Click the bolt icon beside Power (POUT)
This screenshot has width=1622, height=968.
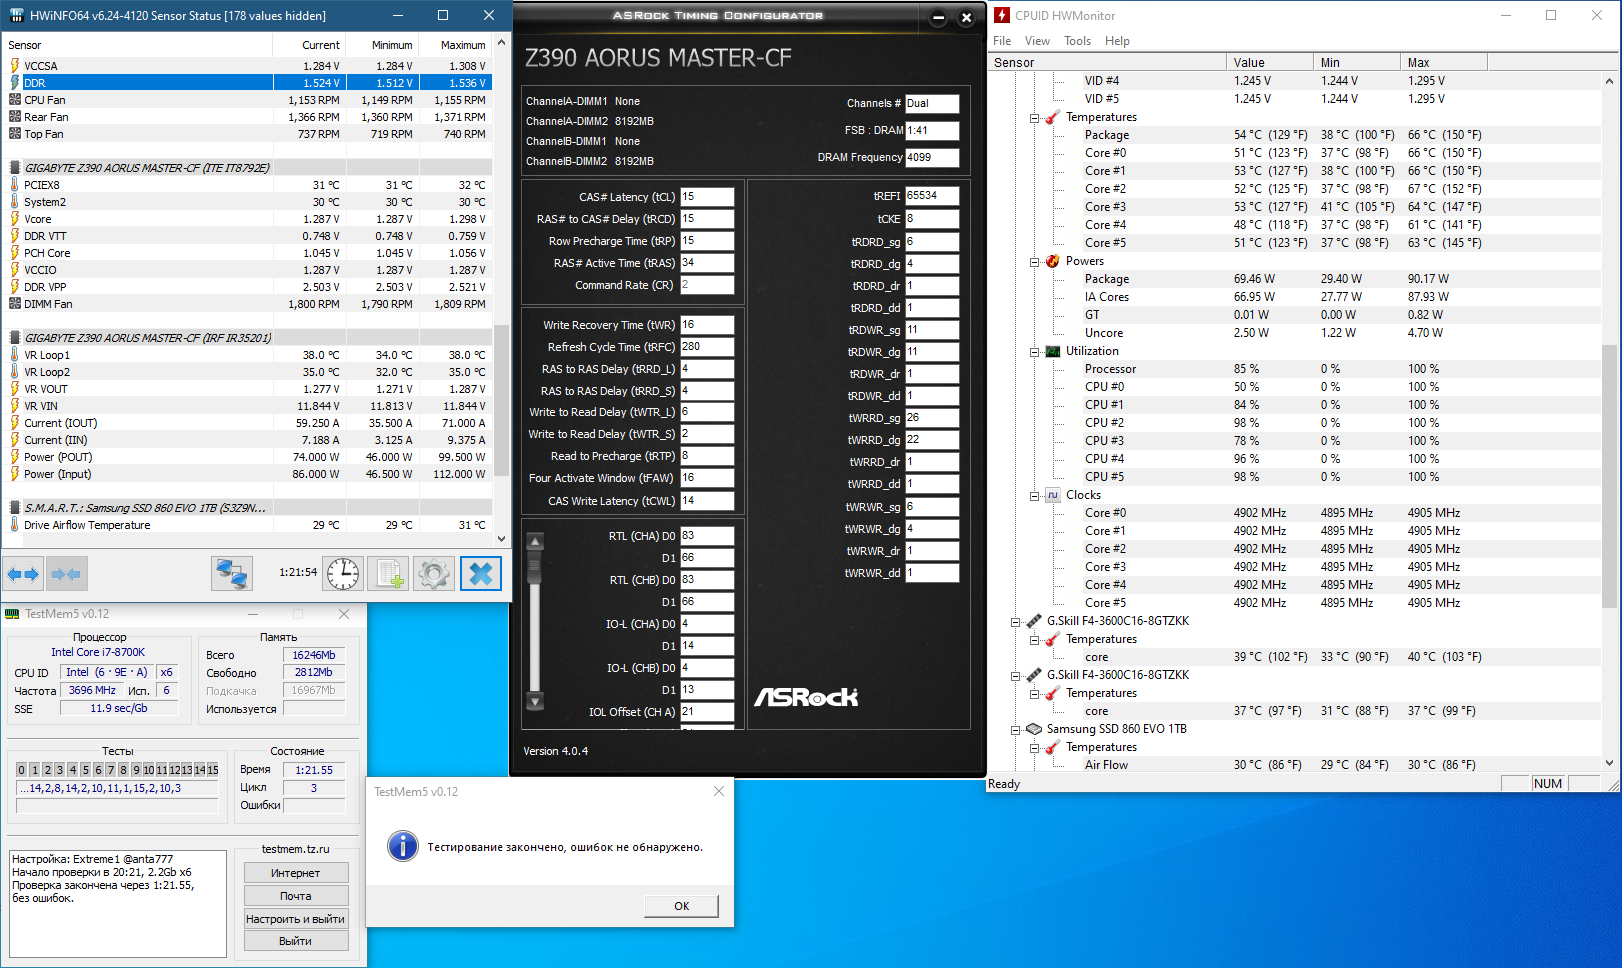pyautogui.click(x=15, y=457)
